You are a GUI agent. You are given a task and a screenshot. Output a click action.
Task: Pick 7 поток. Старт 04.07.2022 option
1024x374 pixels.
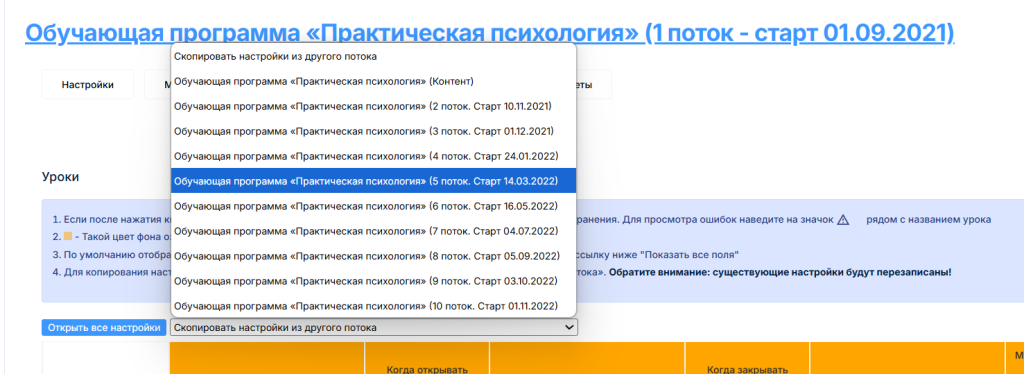374,230
